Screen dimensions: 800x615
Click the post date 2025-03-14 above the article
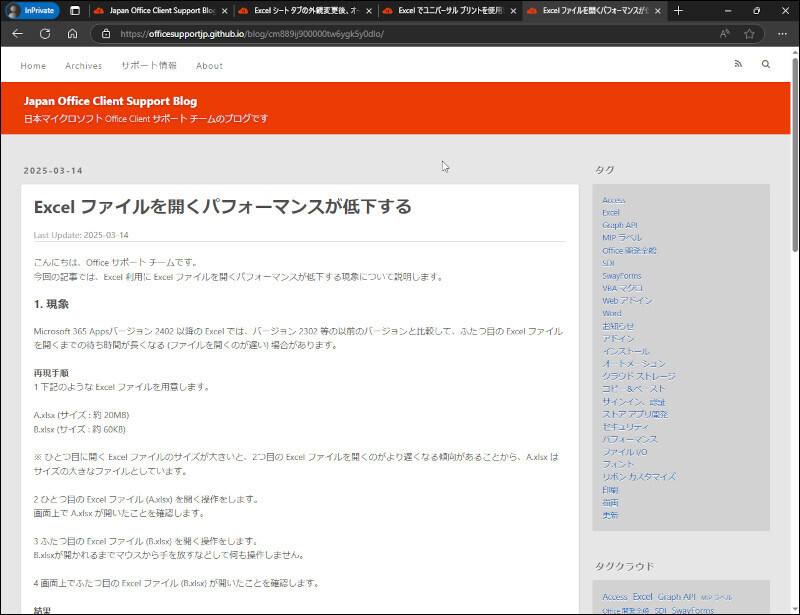53,170
